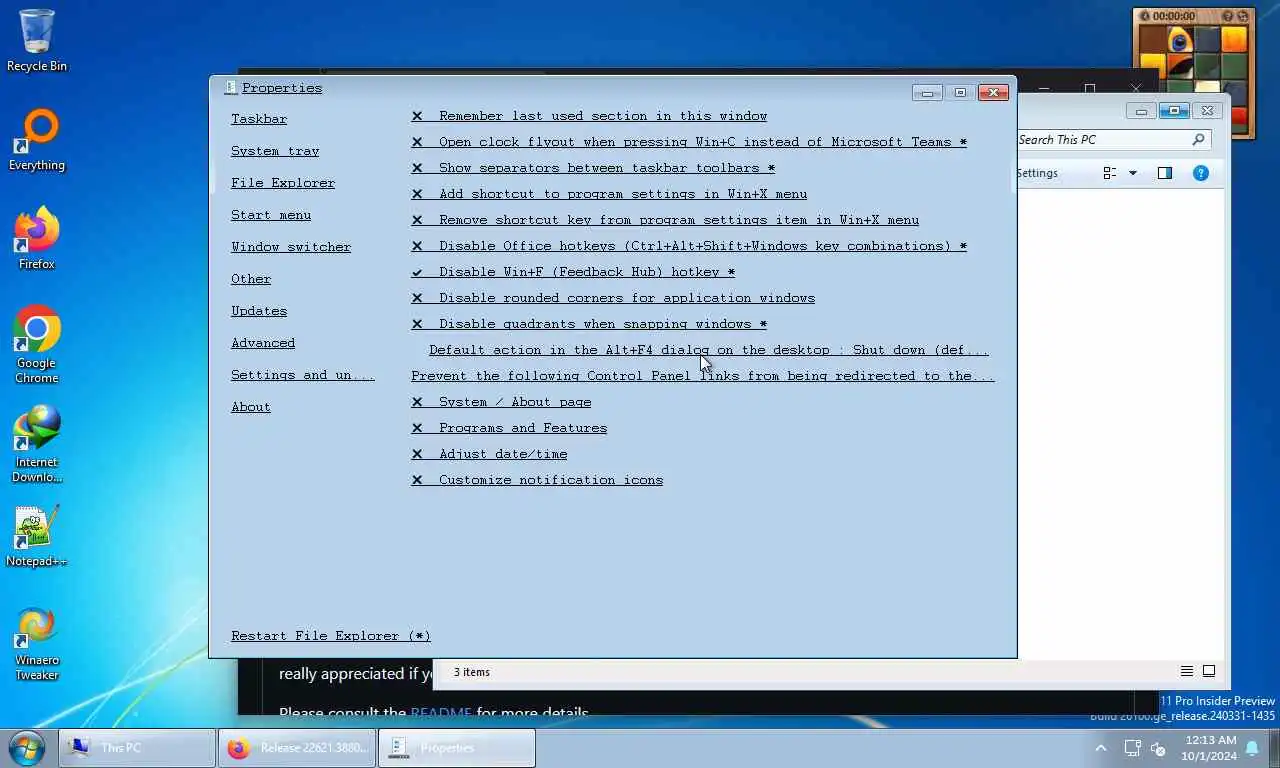Go to the Window switcher section
1280x768 pixels.
[291, 247]
